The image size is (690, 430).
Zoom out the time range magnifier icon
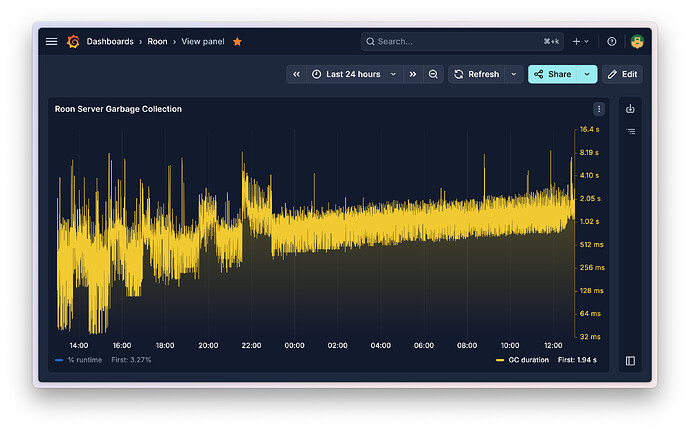pos(433,74)
